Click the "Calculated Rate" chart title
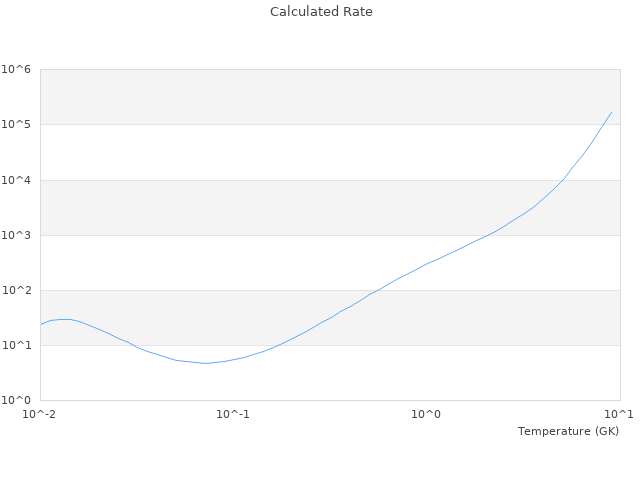This screenshot has width=640, height=480. (321, 12)
